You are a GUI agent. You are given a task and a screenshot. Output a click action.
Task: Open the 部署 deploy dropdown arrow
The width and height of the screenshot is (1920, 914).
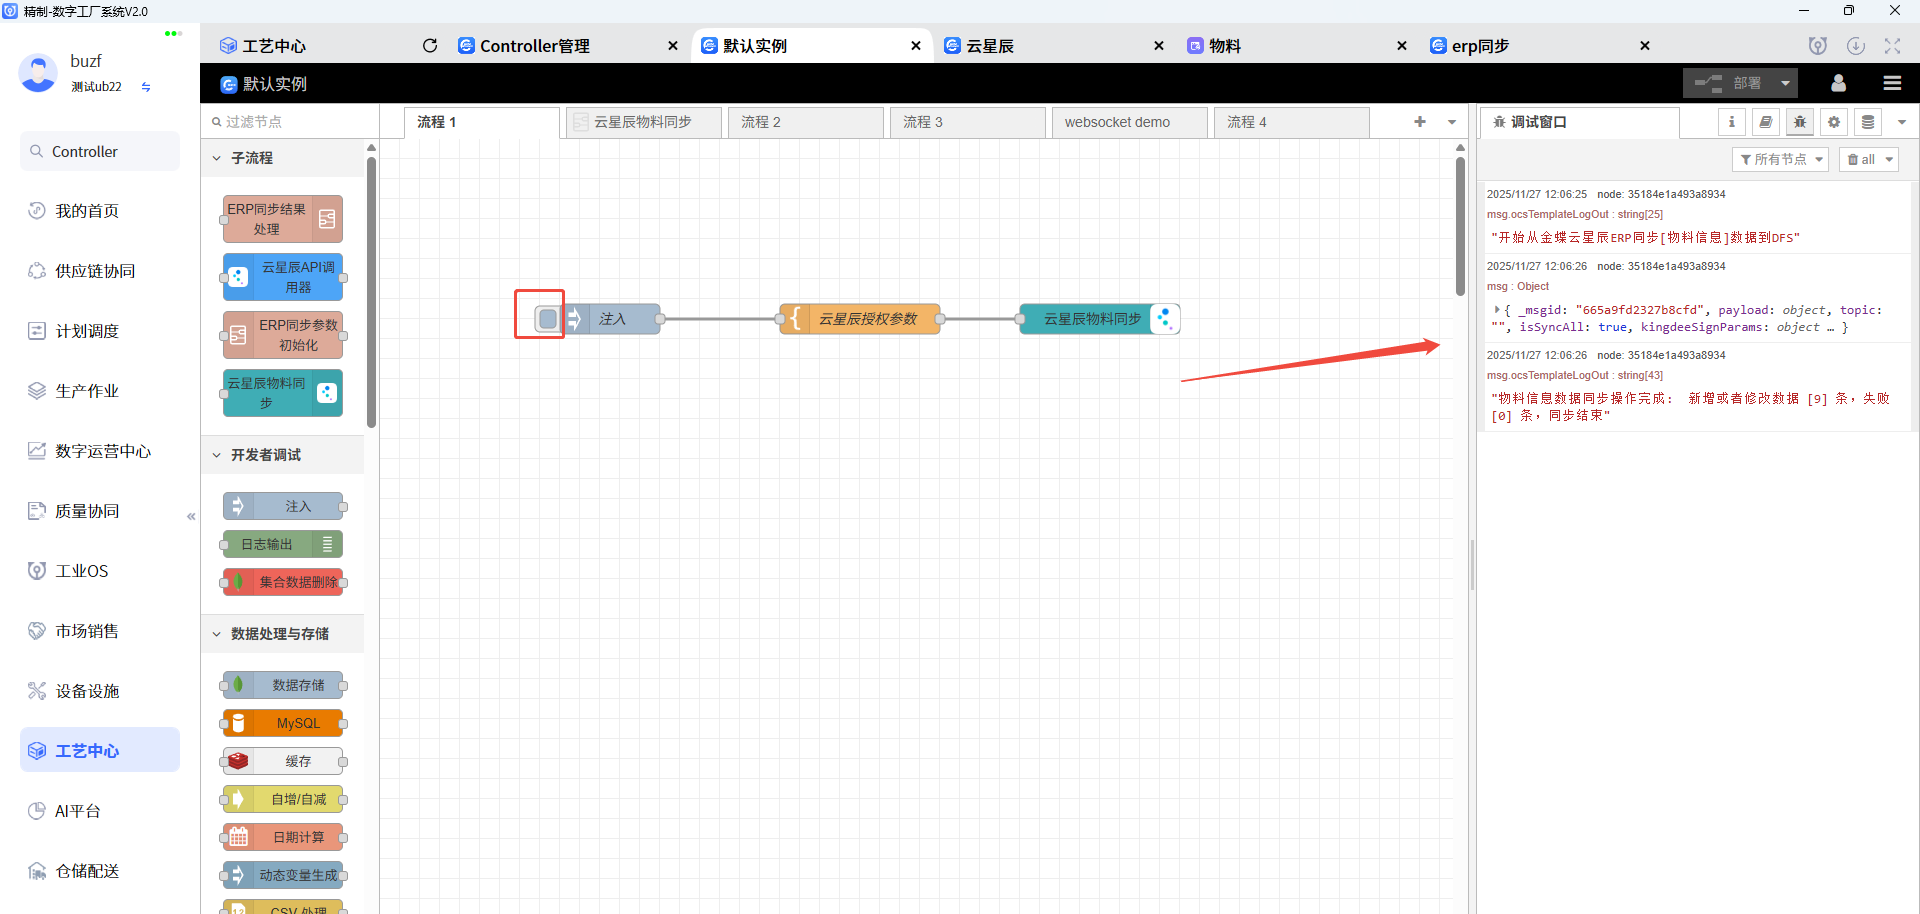(1785, 83)
